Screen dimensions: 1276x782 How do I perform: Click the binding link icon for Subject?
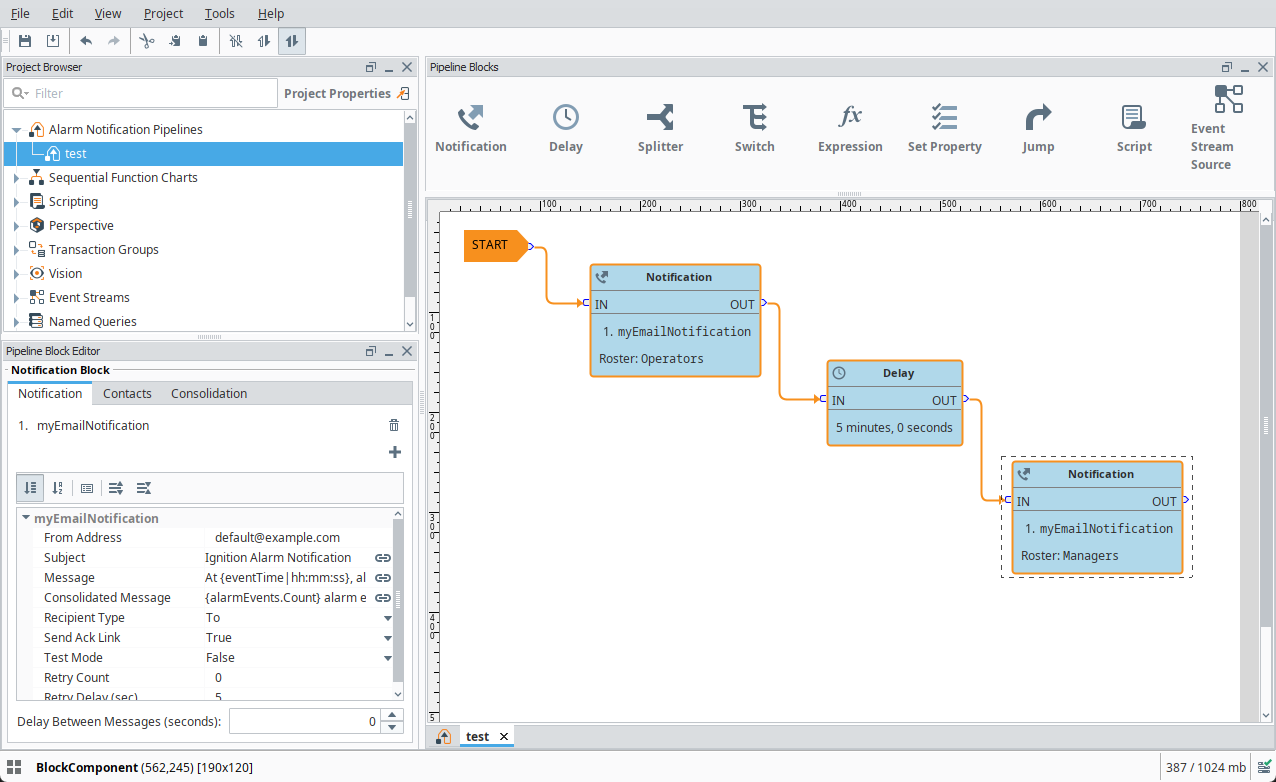coord(383,558)
